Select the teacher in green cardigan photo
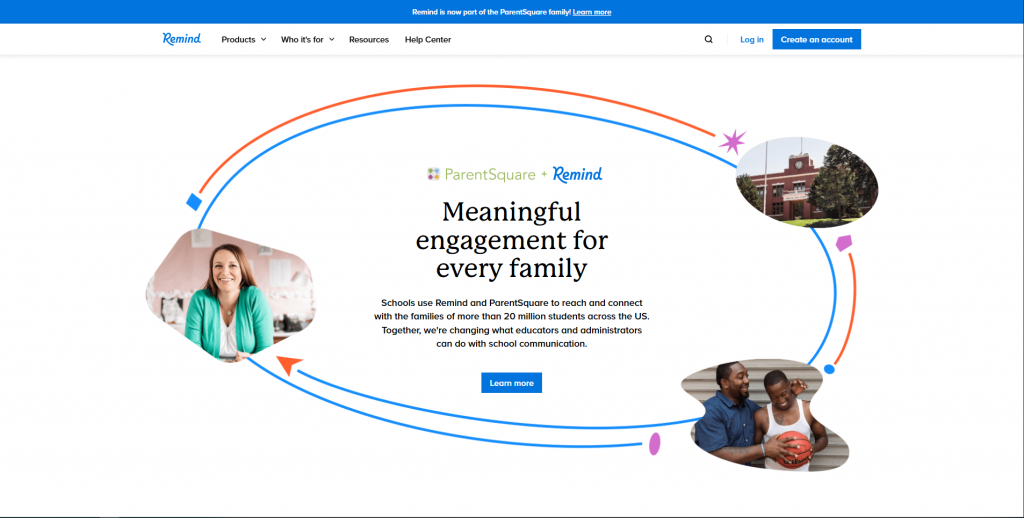The width and height of the screenshot is (1024, 518). [x=231, y=295]
